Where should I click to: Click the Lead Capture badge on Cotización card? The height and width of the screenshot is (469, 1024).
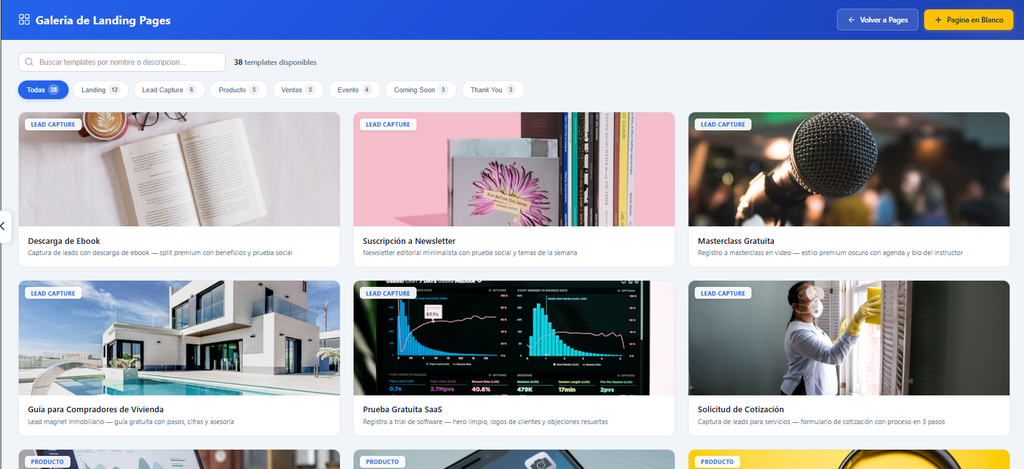pos(724,293)
